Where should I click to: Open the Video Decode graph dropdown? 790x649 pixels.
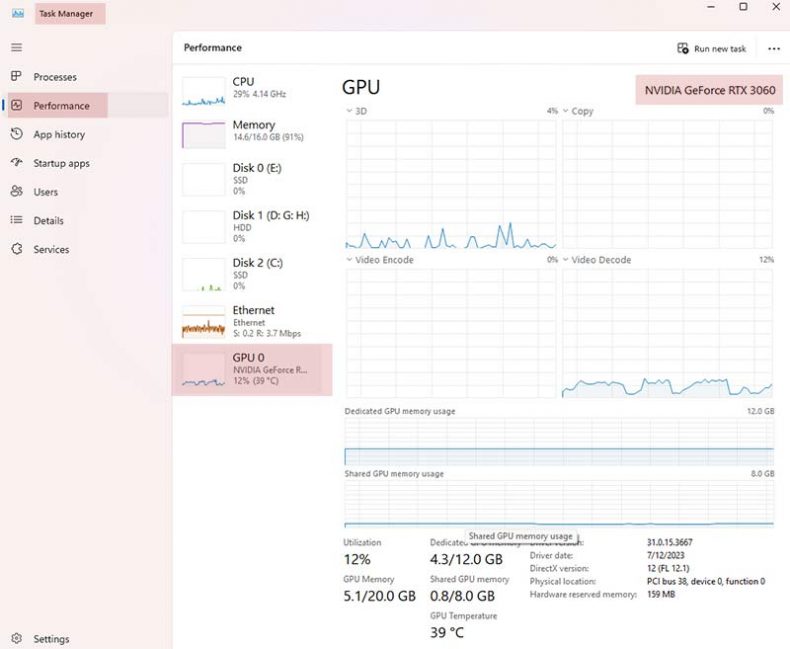(566, 260)
